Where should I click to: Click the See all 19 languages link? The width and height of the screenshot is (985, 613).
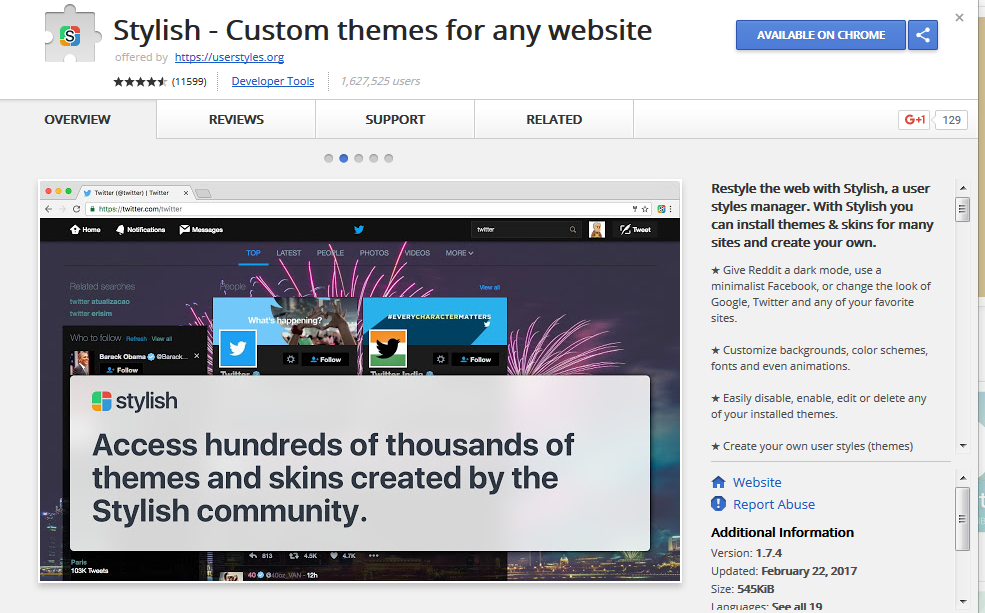coord(797,607)
